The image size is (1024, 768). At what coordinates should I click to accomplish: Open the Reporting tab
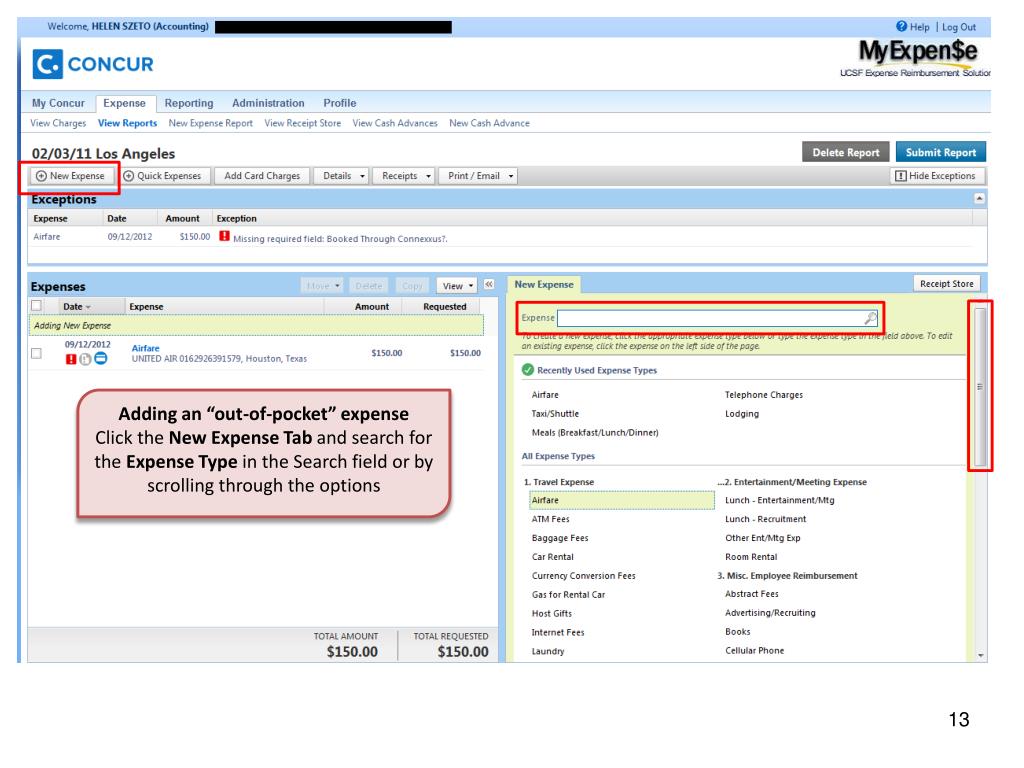click(x=189, y=103)
